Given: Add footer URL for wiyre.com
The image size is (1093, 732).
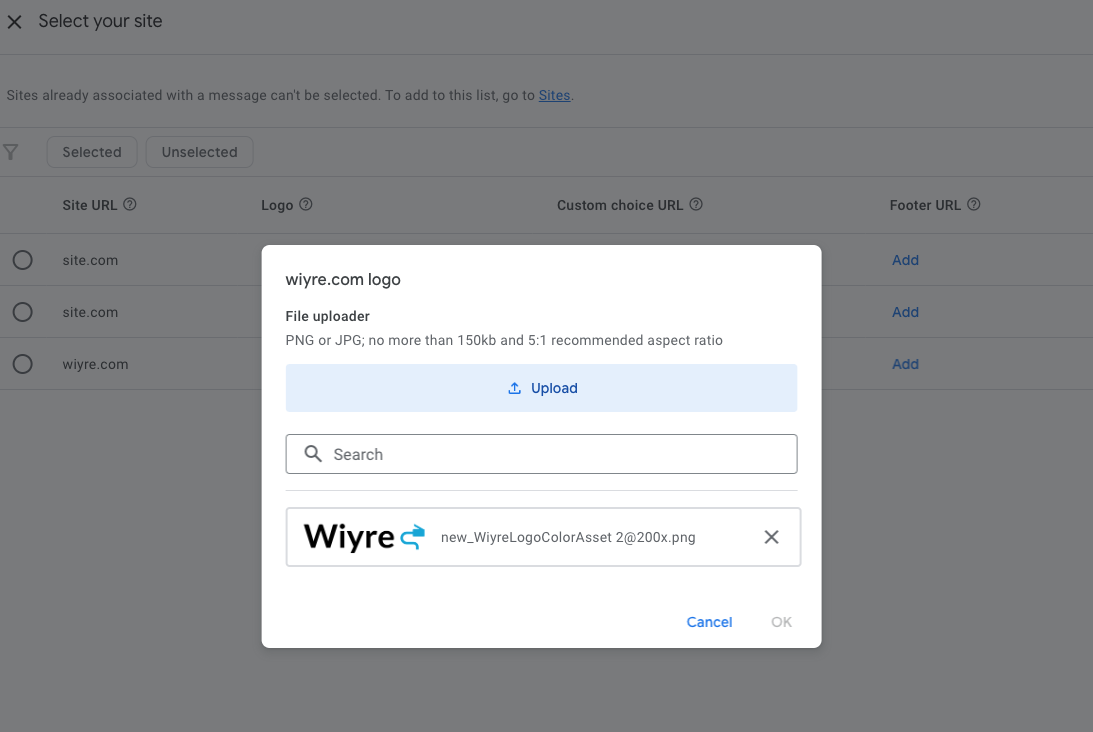Looking at the screenshot, I should pyautogui.click(x=905, y=364).
